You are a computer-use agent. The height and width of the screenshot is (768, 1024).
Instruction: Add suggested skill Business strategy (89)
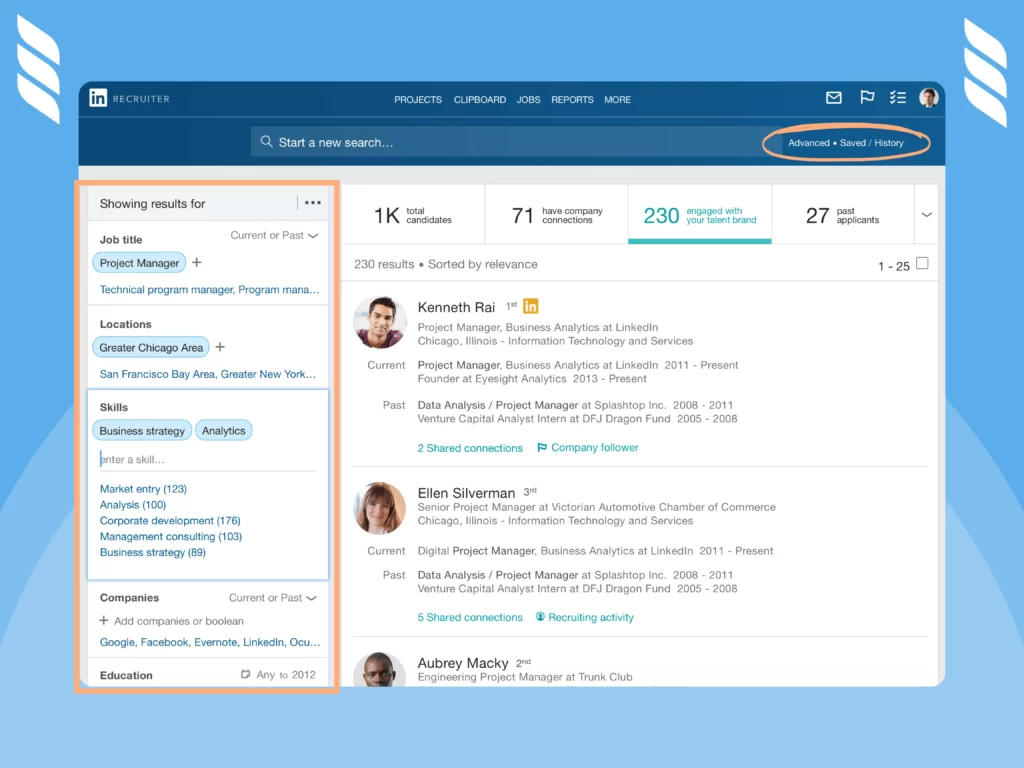(x=152, y=552)
